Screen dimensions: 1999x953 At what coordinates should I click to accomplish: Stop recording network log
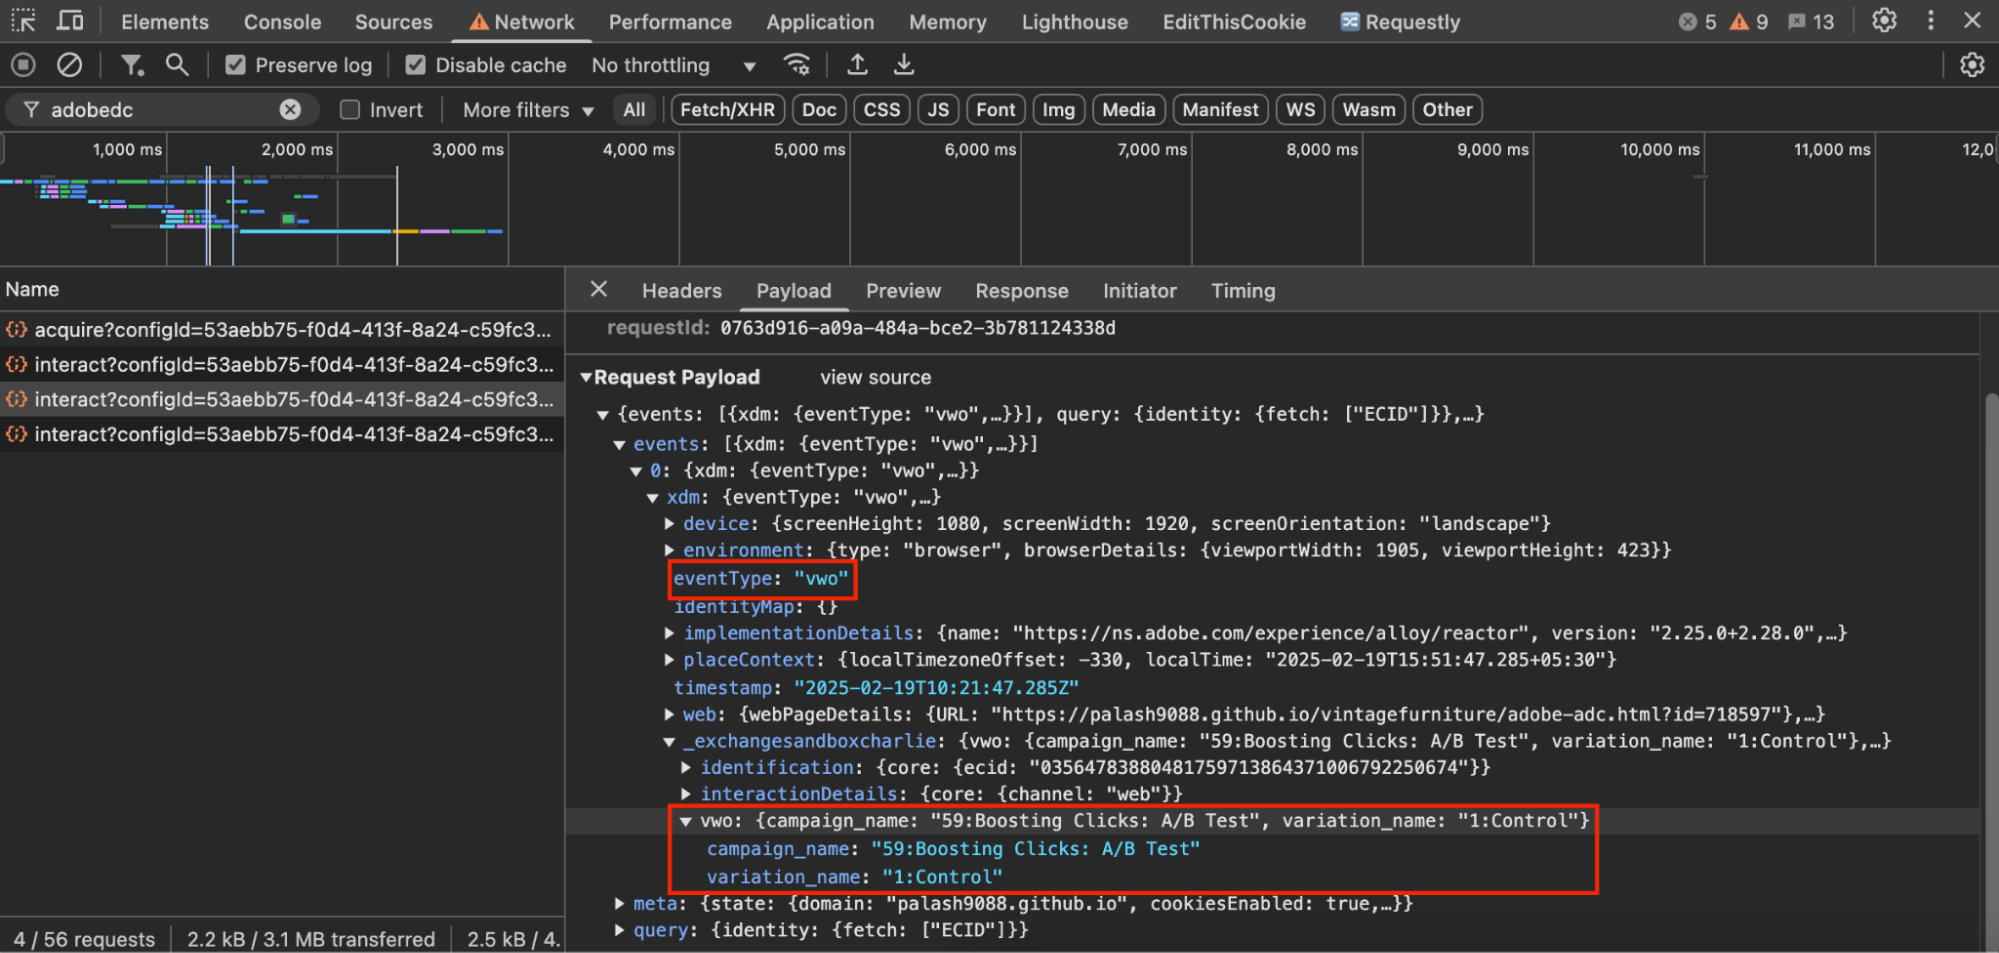(x=23, y=65)
